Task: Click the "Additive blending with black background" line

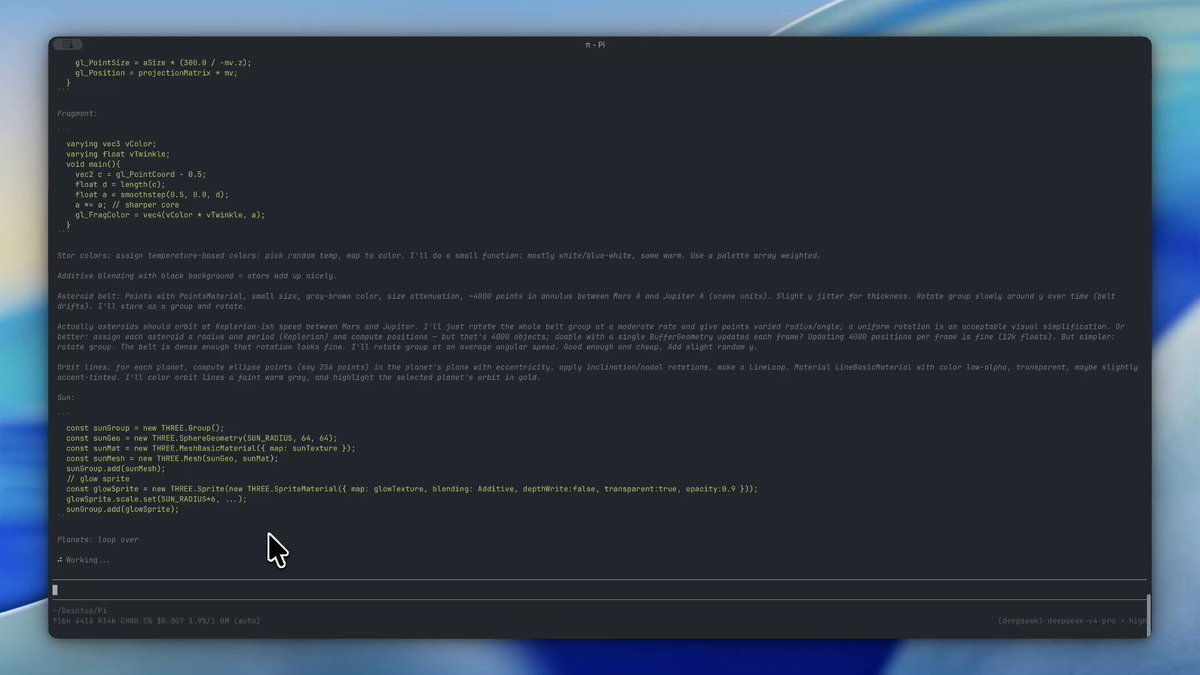Action: (x=197, y=276)
